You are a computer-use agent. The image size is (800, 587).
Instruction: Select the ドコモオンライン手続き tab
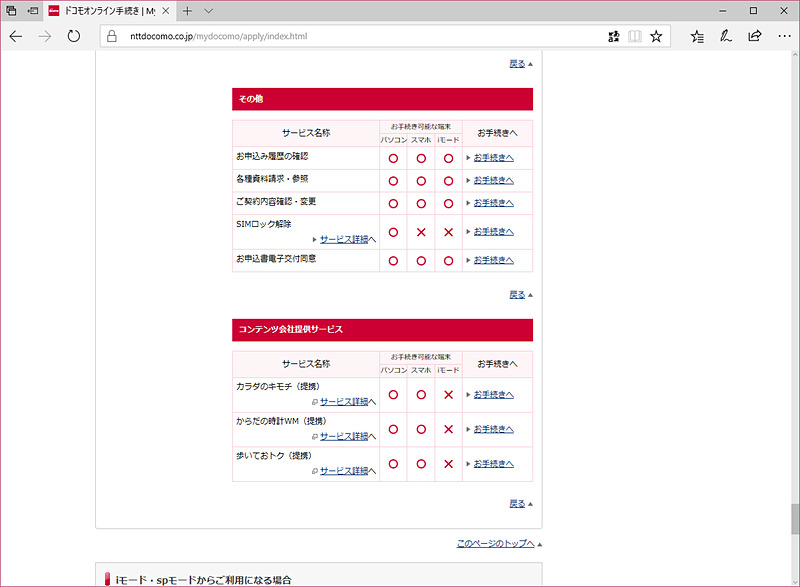(110, 11)
